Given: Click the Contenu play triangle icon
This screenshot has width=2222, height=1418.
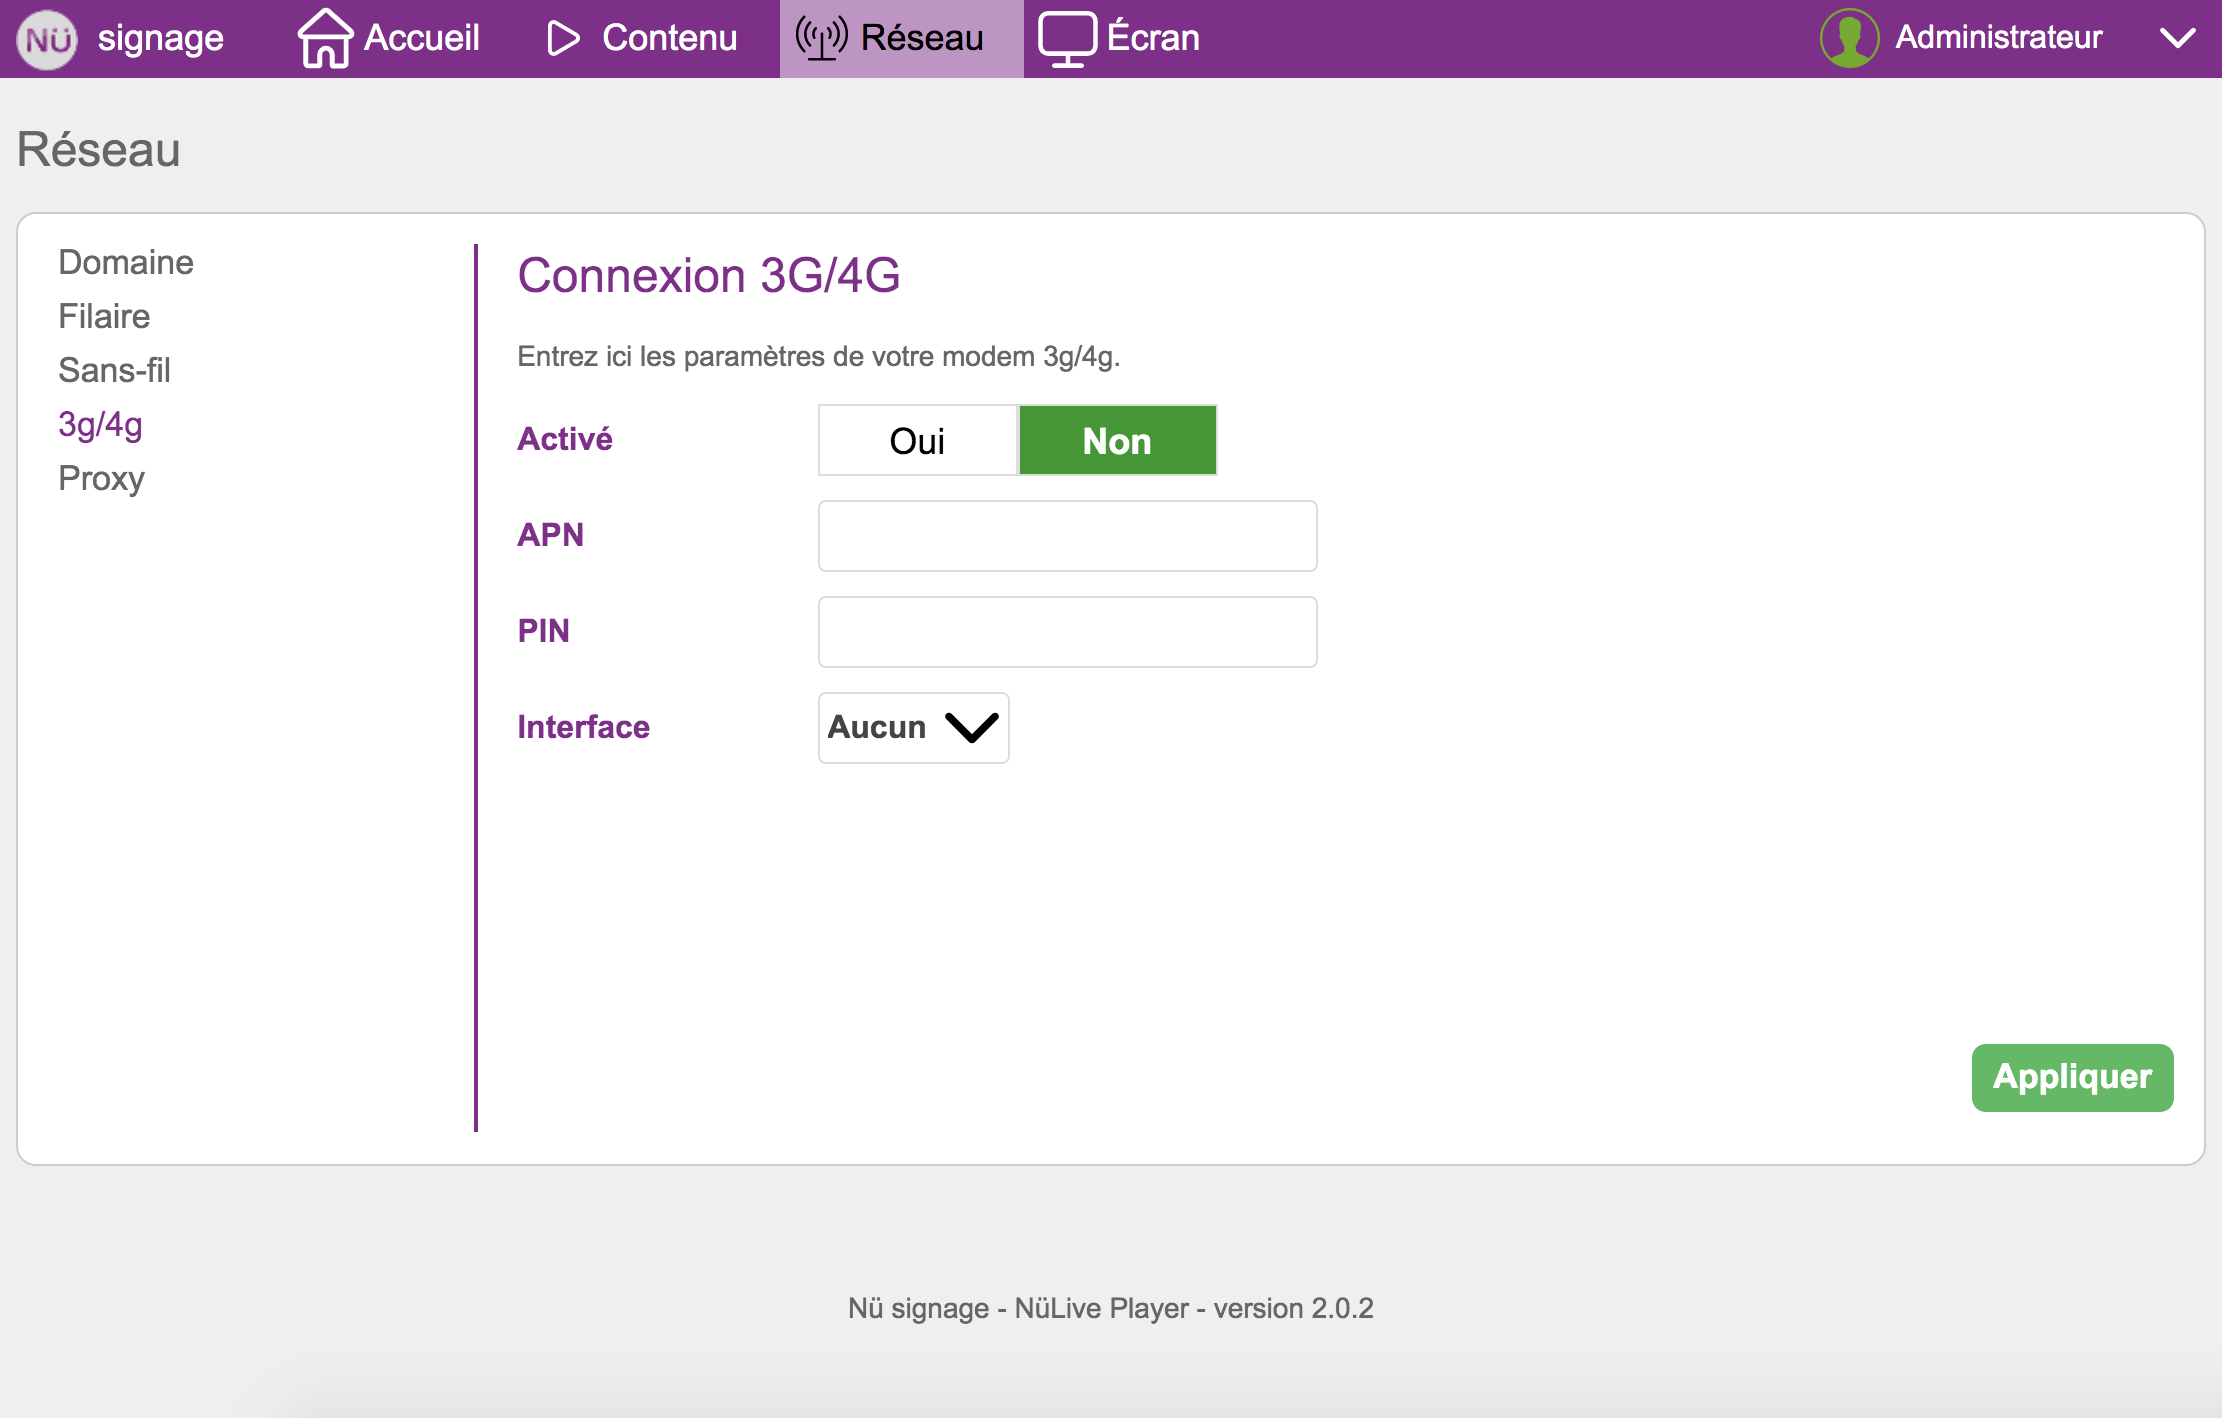Looking at the screenshot, I should click(563, 38).
